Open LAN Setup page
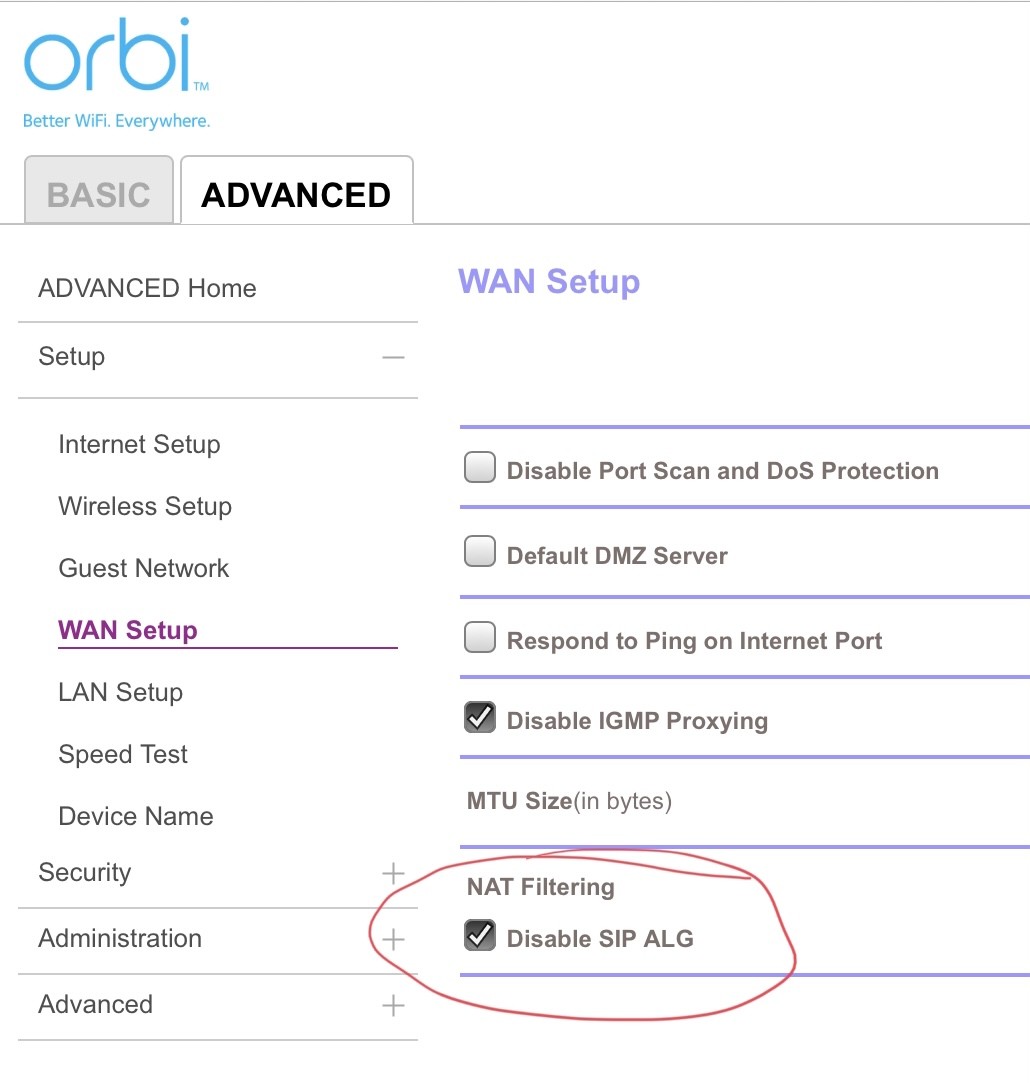This screenshot has height=1083, width=1030. click(121, 693)
